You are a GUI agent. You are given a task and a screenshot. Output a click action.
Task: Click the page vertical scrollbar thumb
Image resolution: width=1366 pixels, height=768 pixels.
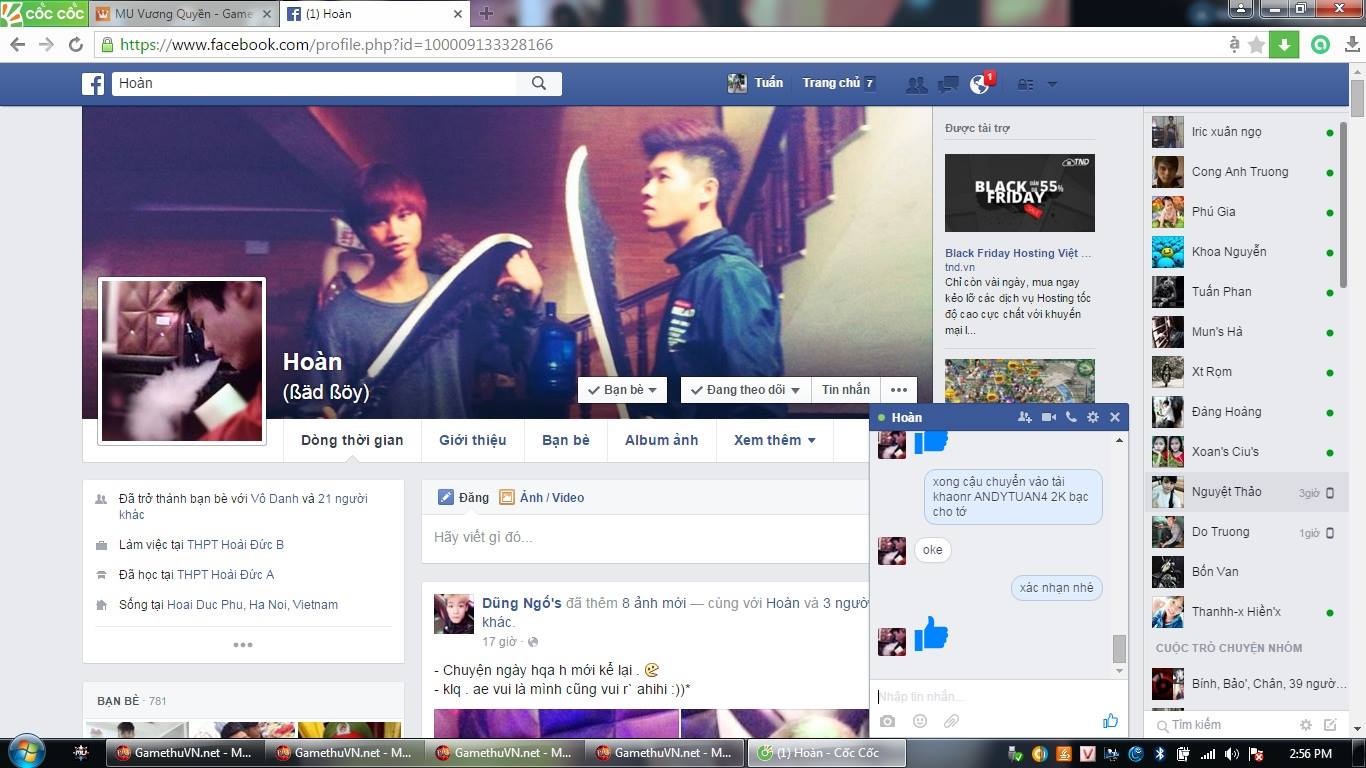tap(1358, 98)
